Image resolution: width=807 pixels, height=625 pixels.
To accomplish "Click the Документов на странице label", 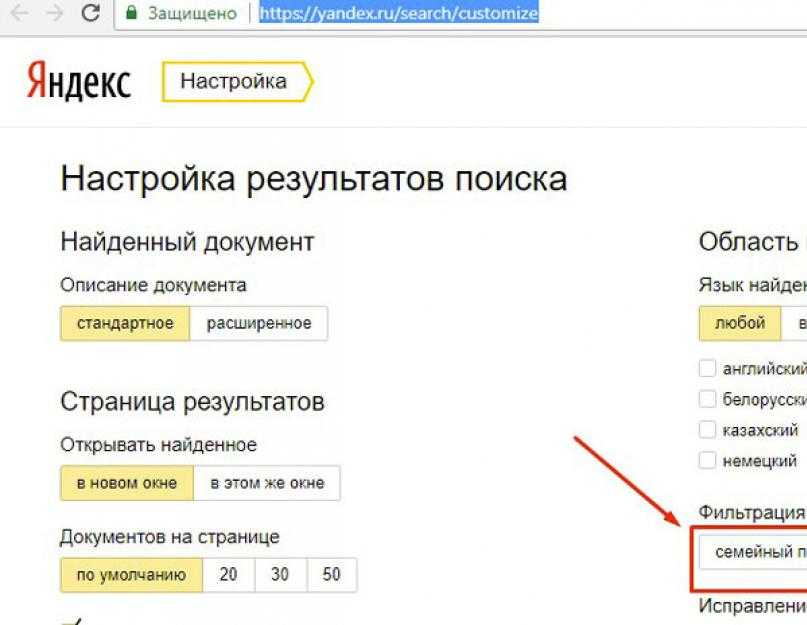I will pos(170,537).
